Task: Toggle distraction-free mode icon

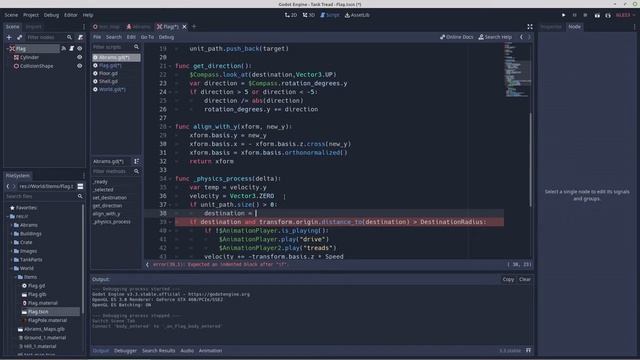Action: [530, 27]
